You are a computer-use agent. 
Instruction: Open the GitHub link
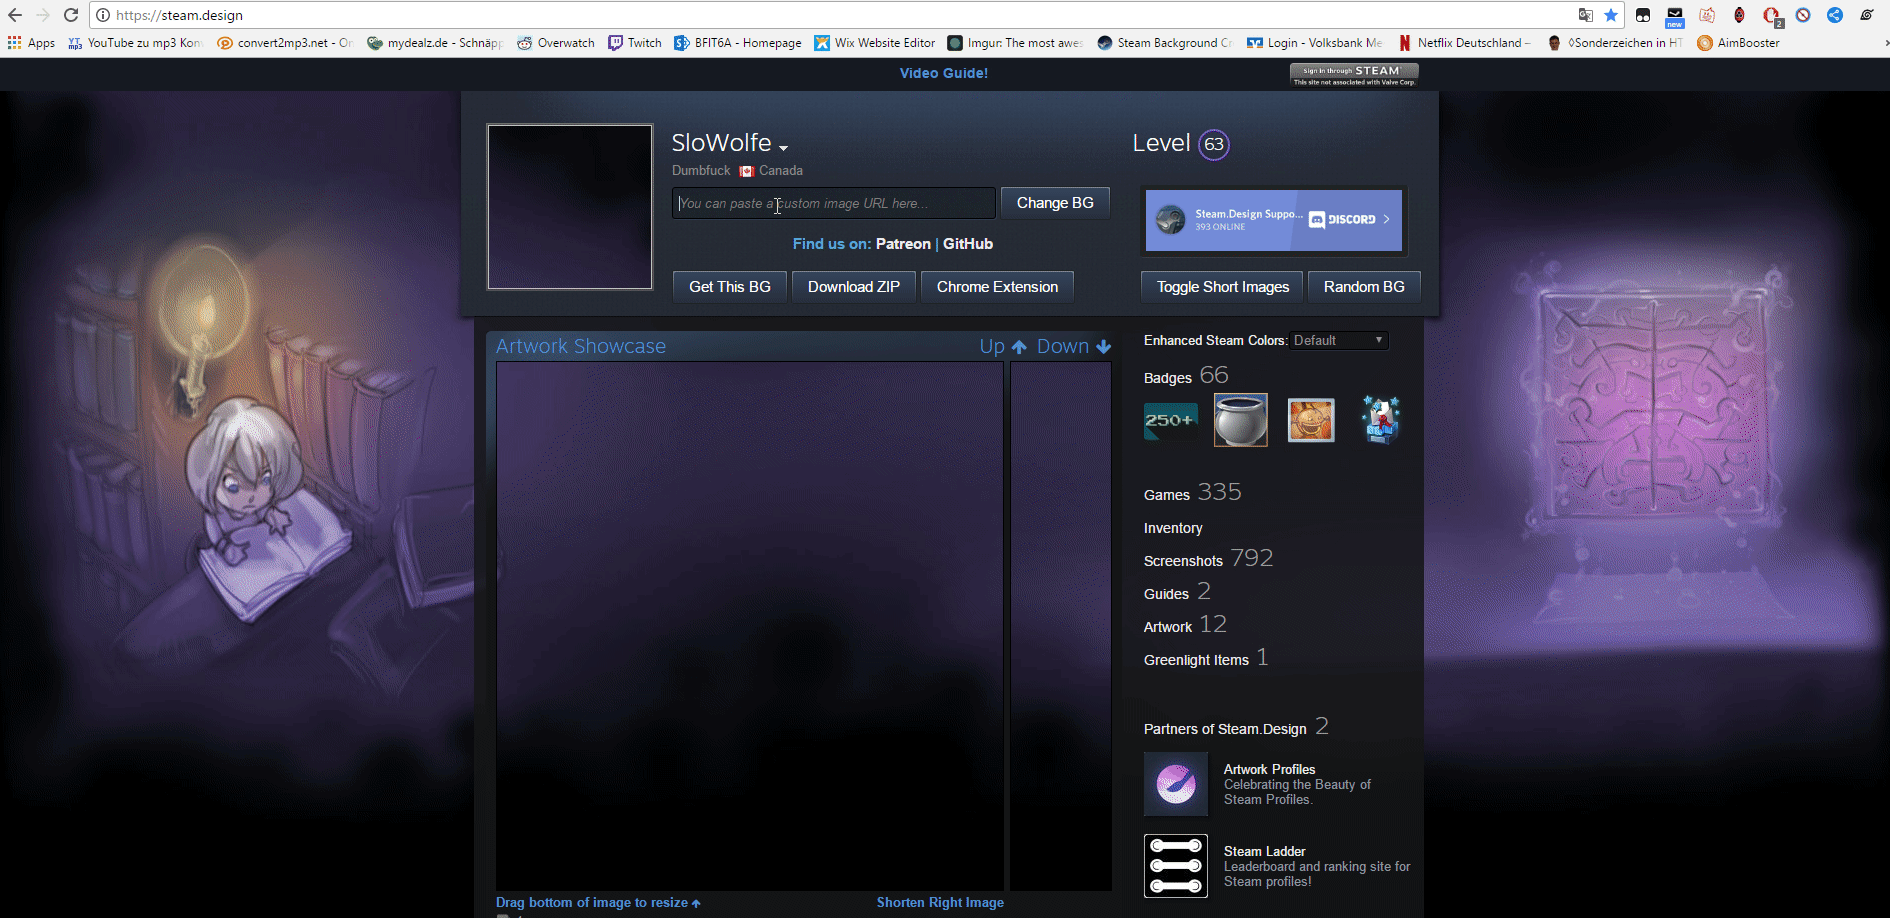pos(968,244)
